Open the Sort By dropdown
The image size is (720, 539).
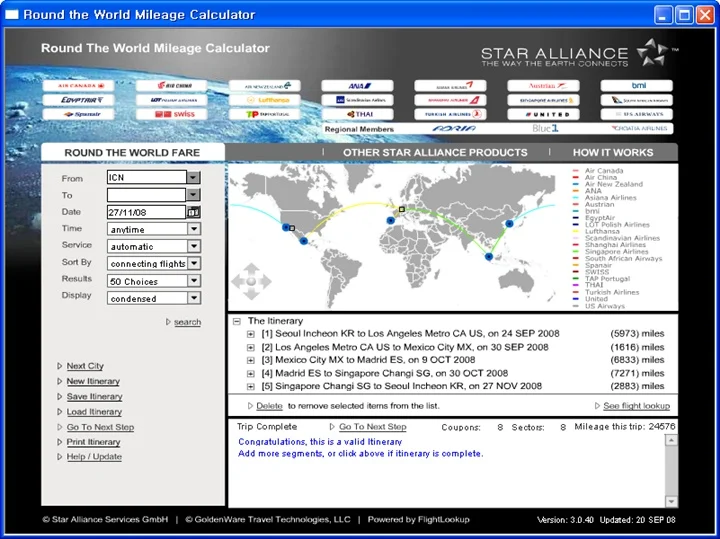pyautogui.click(x=194, y=263)
